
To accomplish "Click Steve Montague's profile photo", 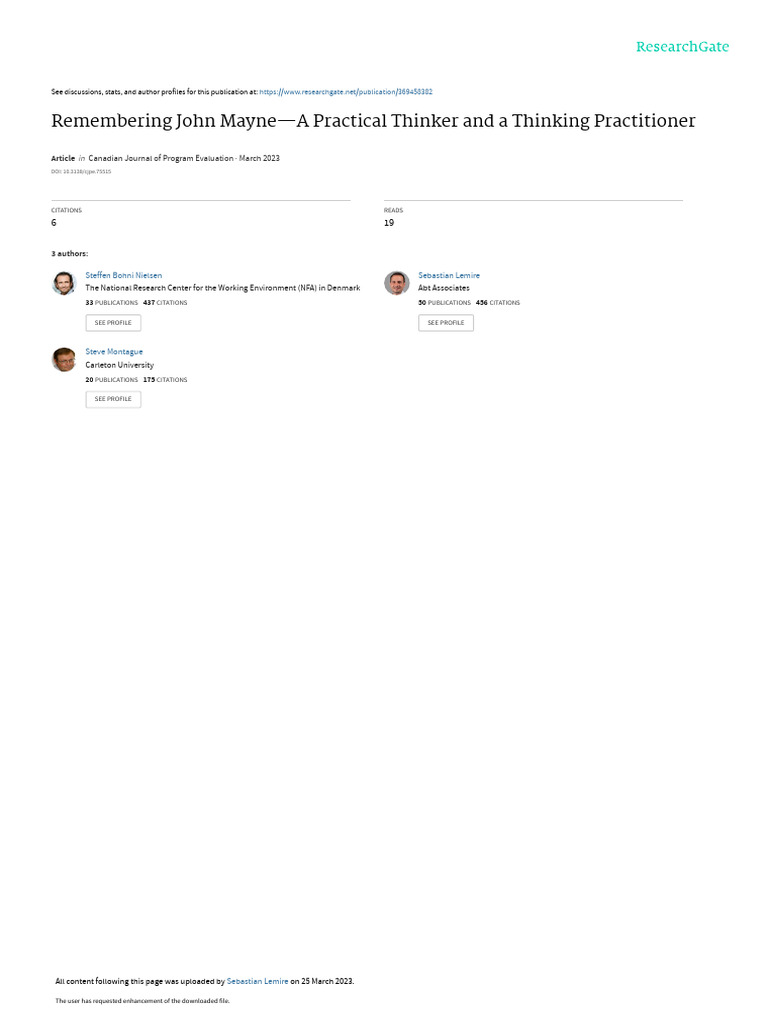I will click(x=64, y=360).
